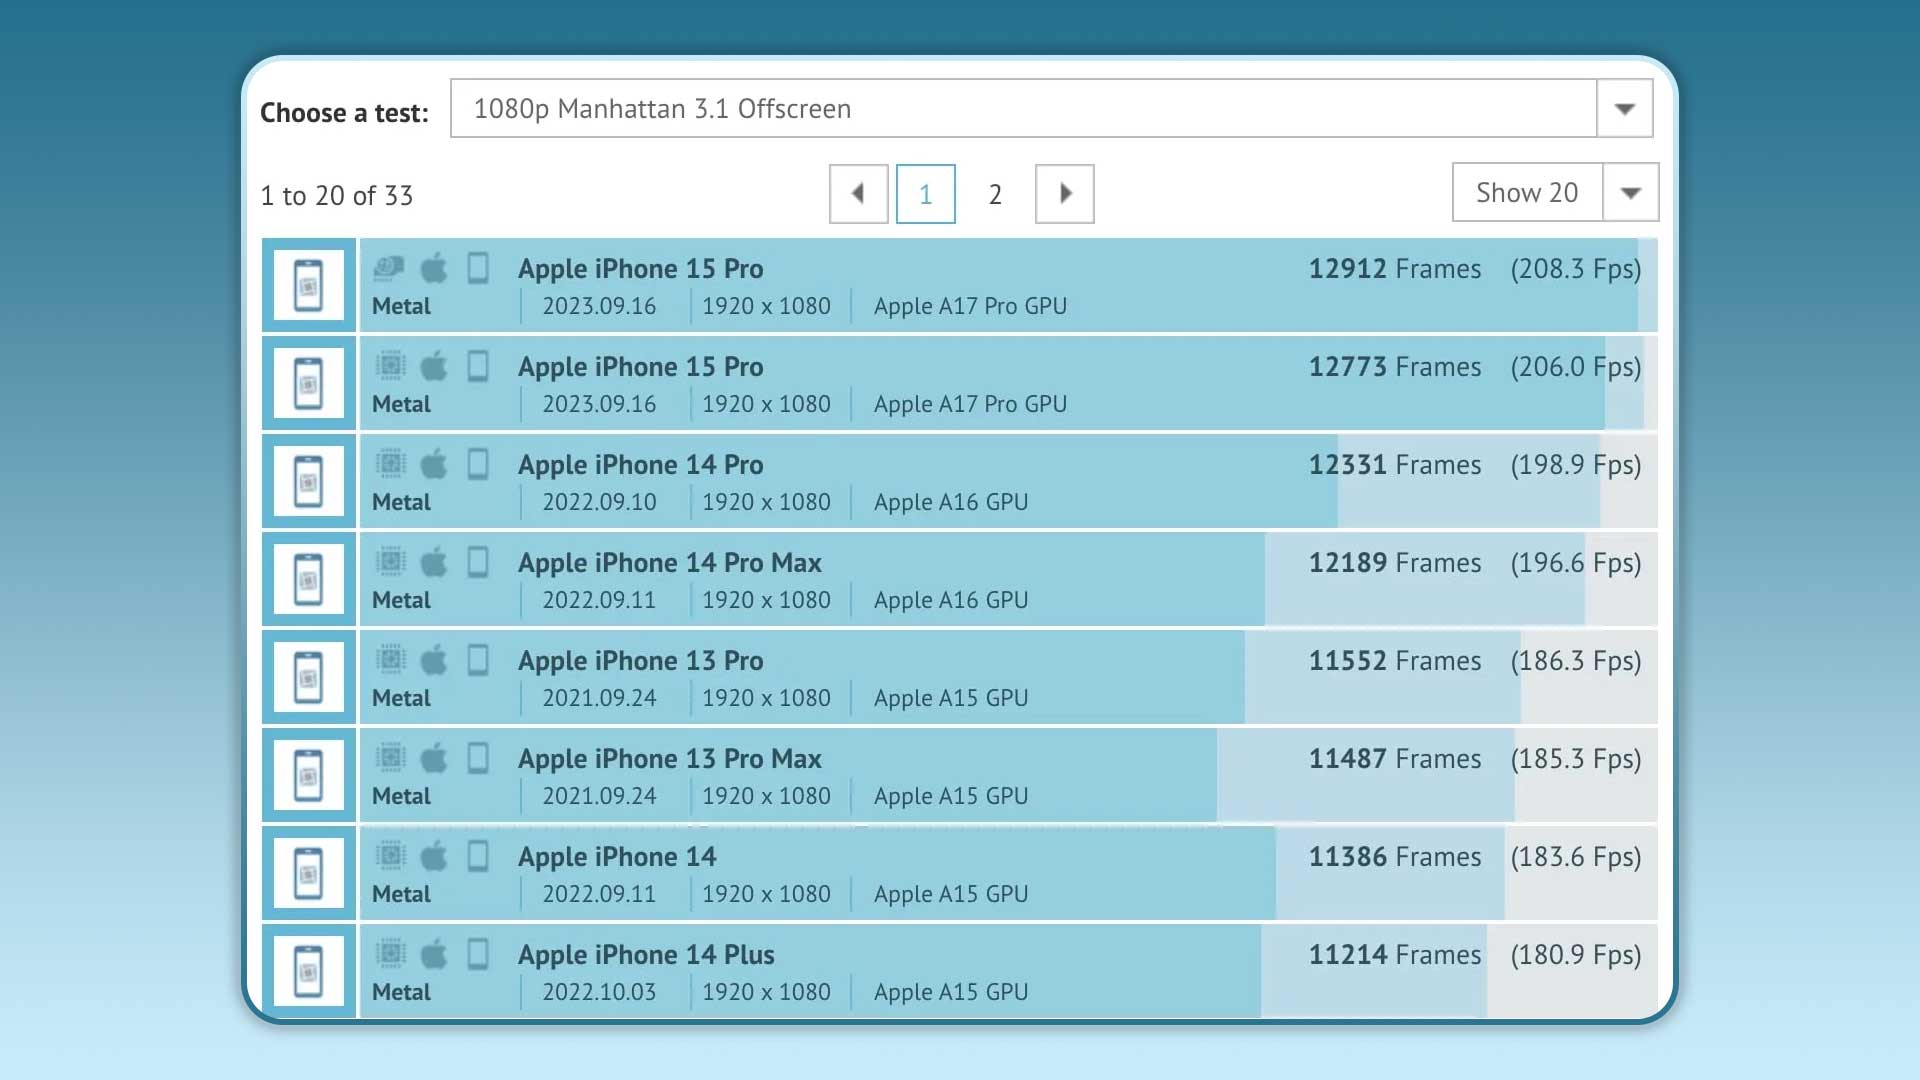Click Apple A16 GPU in iPhone 14 Pro row
1920x1080 pixels.
pyautogui.click(x=951, y=502)
